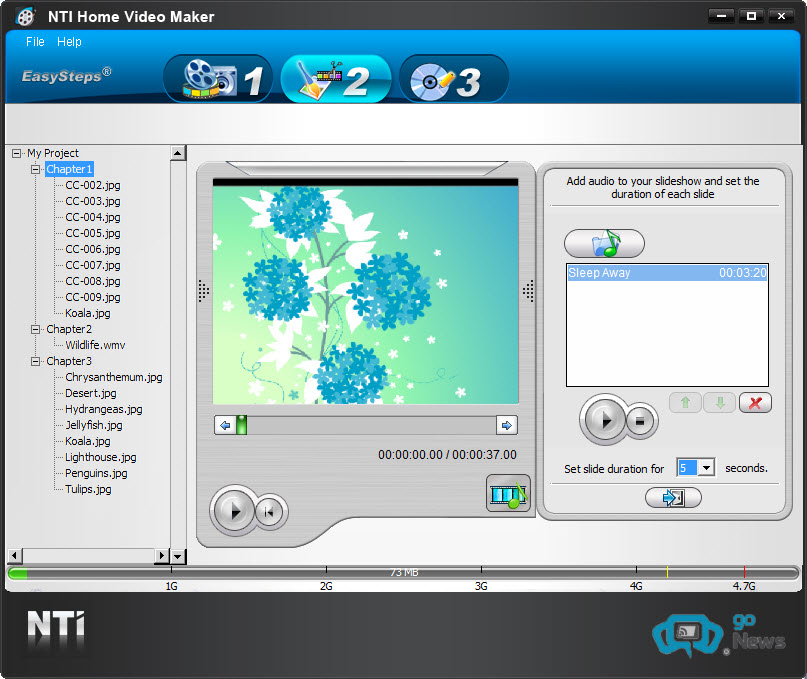The width and height of the screenshot is (807, 679).
Task: Step preview backward with left arrow
Action: click(225, 425)
